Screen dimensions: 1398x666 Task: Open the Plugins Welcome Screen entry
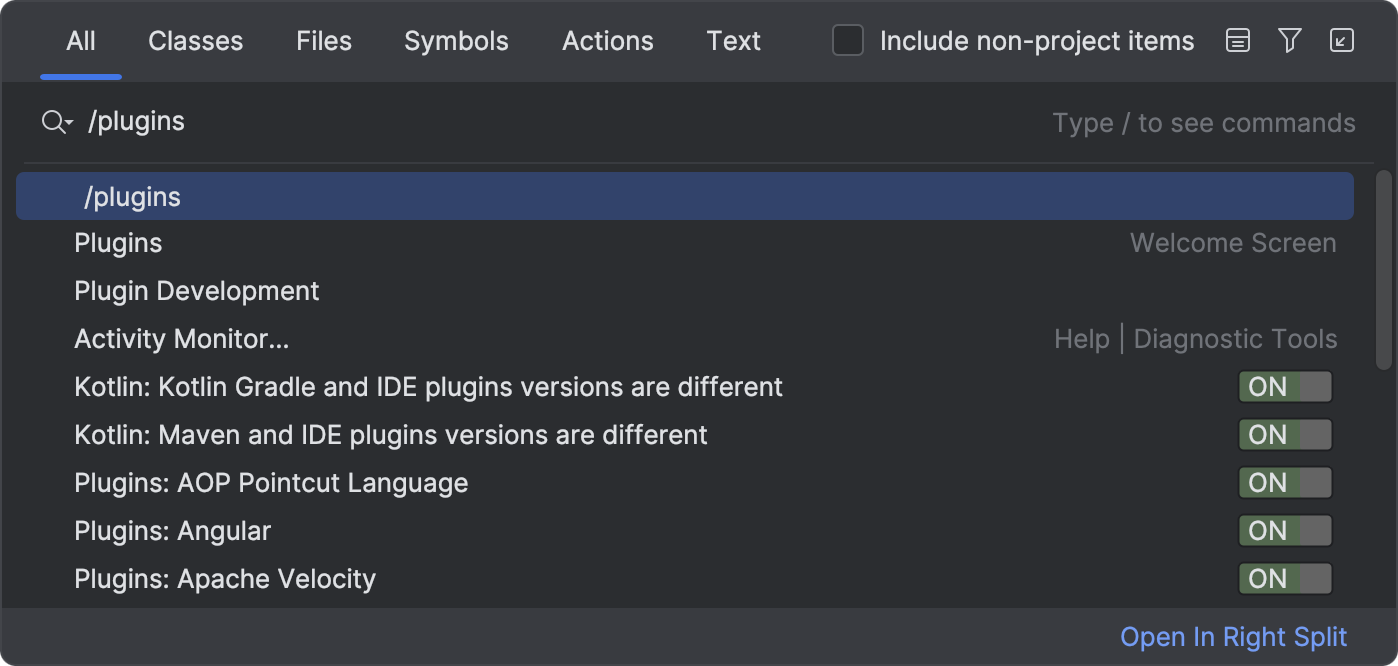(117, 242)
